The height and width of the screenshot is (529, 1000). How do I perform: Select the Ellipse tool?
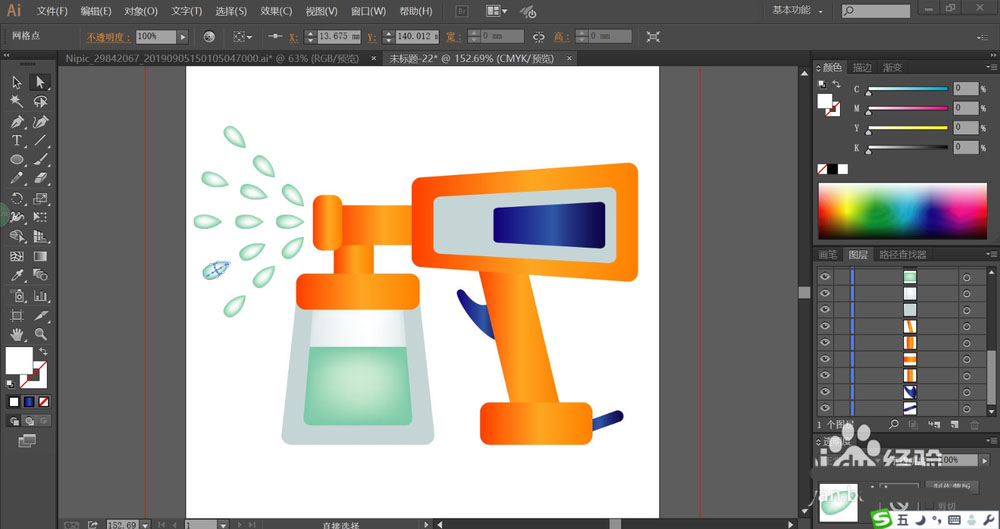17,160
